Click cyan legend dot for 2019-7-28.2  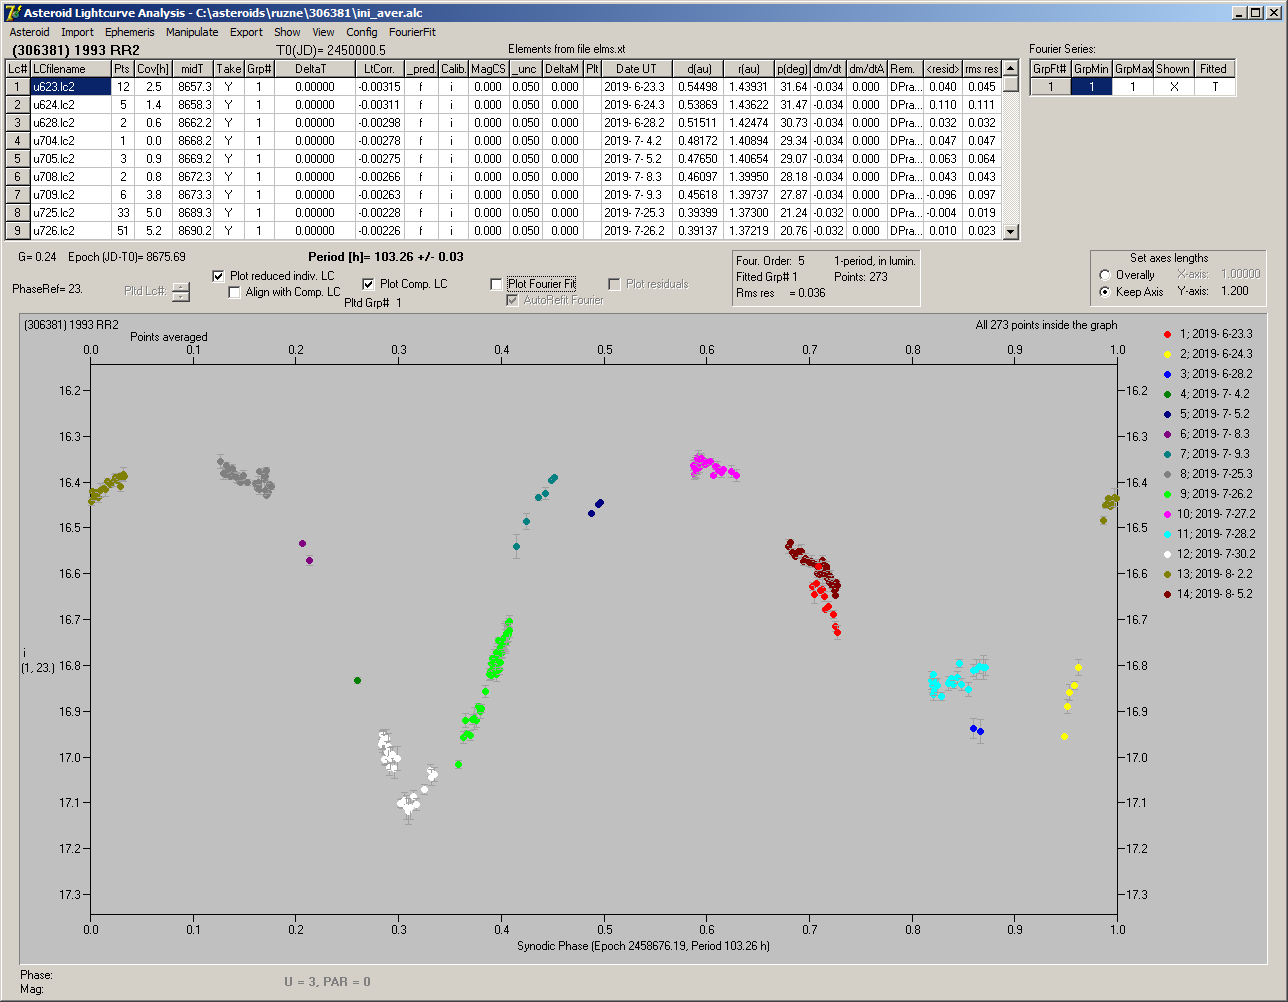pos(1166,534)
